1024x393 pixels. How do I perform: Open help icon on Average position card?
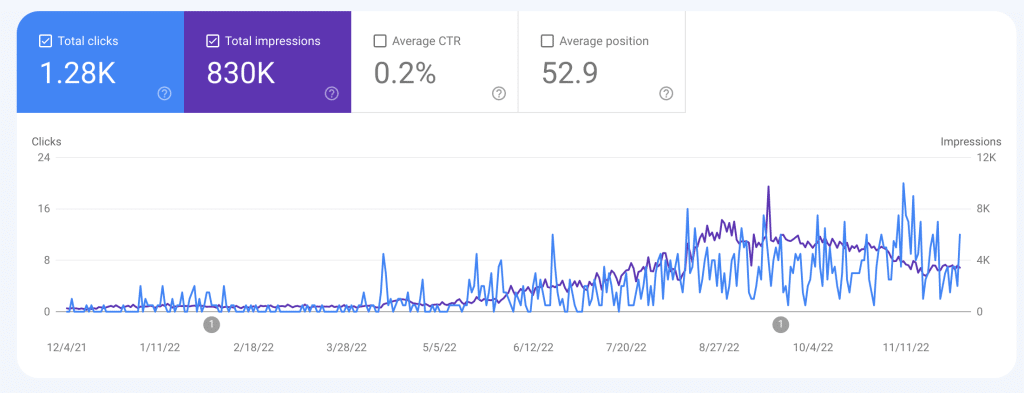666,93
